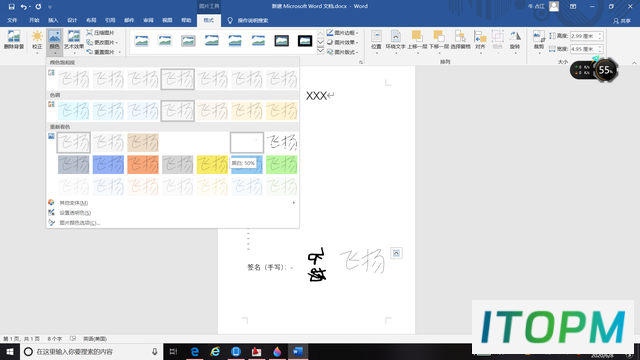Expand the Picture Effects (图片效果) dropdown
Image resolution: width=640 pixels, height=360 pixels.
click(x=342, y=42)
